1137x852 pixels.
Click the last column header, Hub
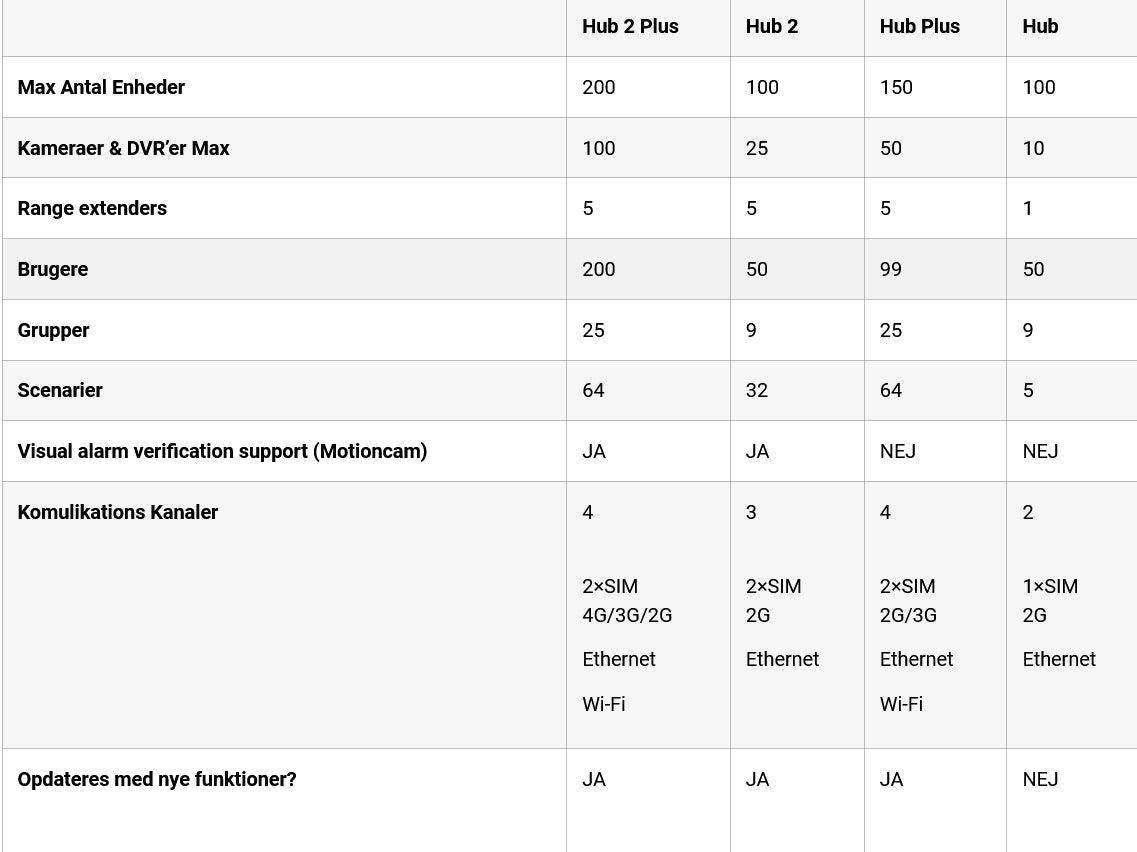pos(1040,27)
